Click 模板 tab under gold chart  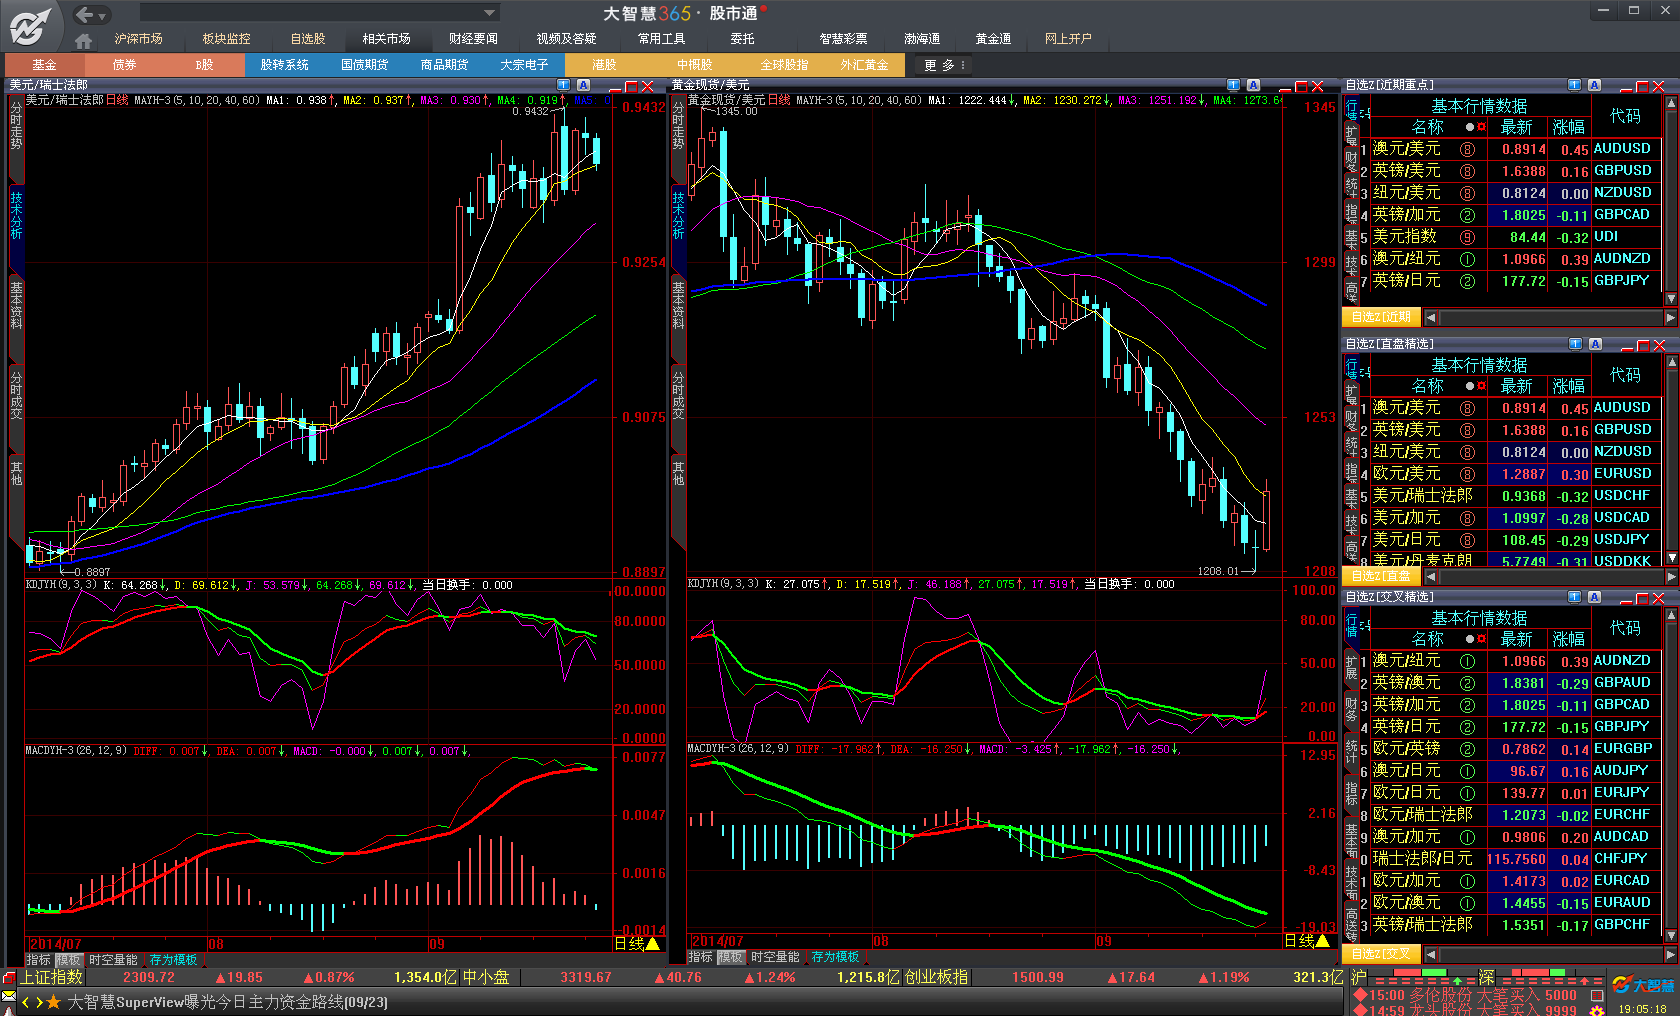[x=731, y=957]
